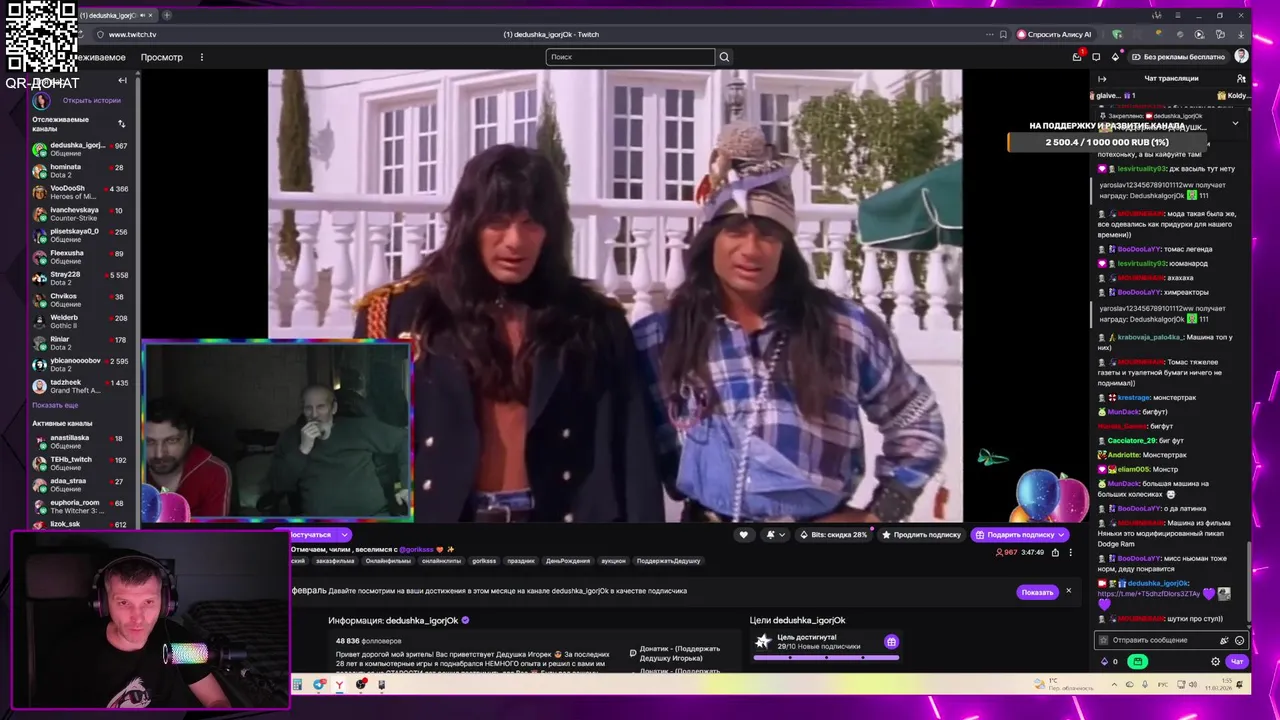Screen dimensions: 1280x720
Task: Open the user profile avatar menu
Action: point(1241,57)
